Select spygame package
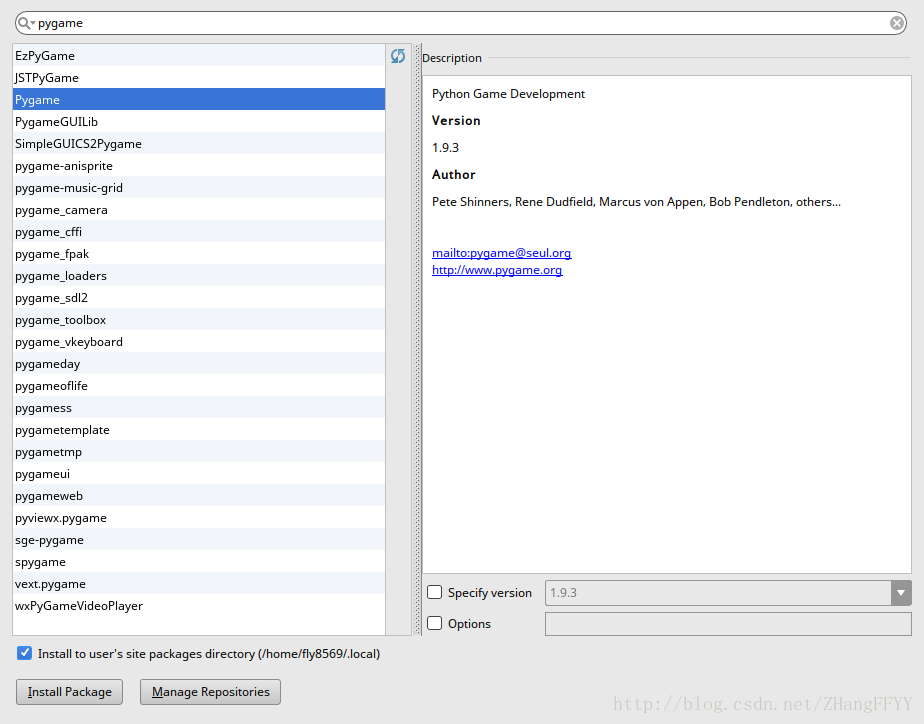This screenshot has height=724, width=924. pos(199,561)
